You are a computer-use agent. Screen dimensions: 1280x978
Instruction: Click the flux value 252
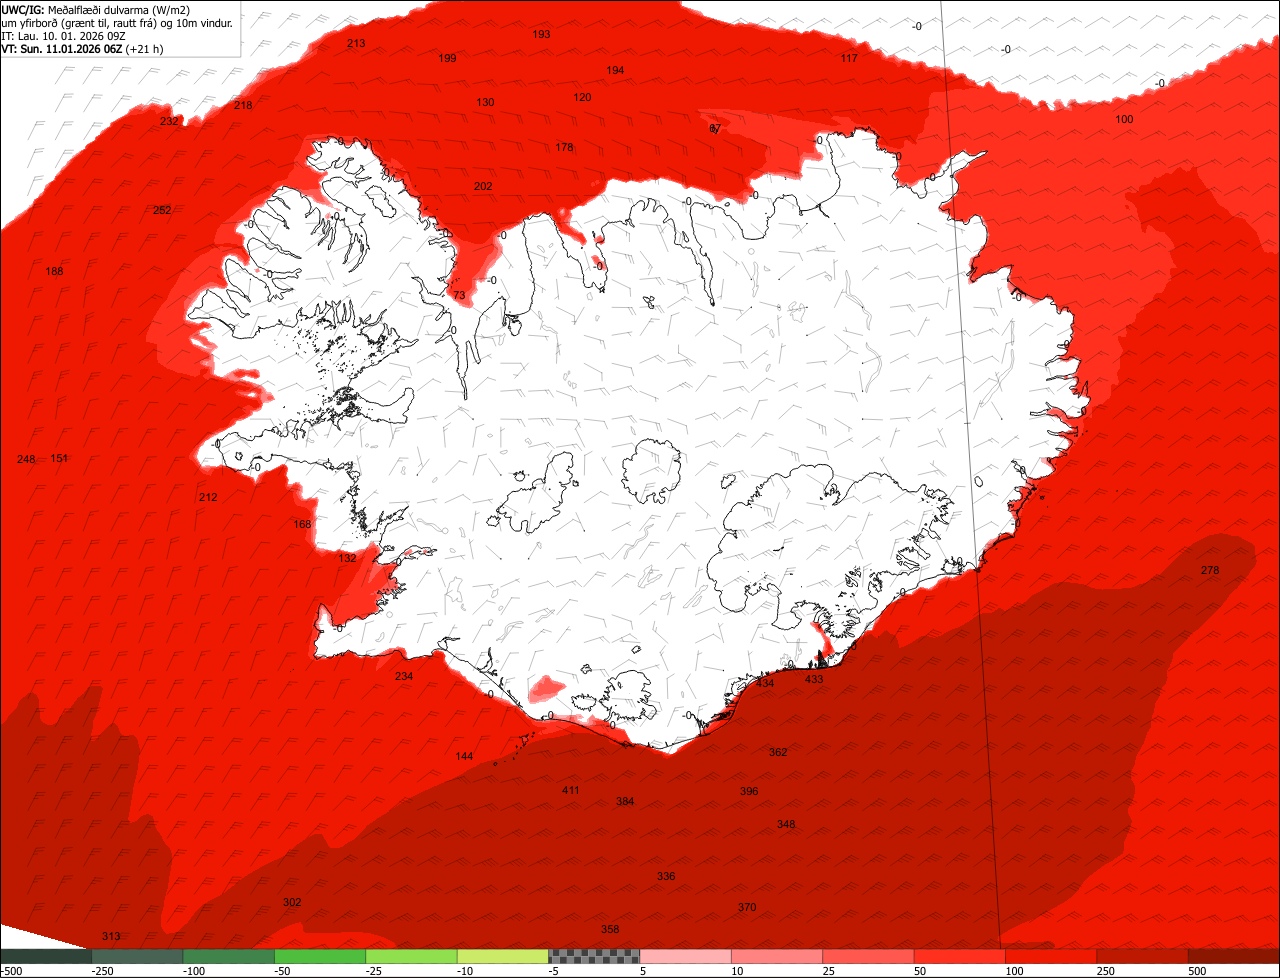click(163, 211)
